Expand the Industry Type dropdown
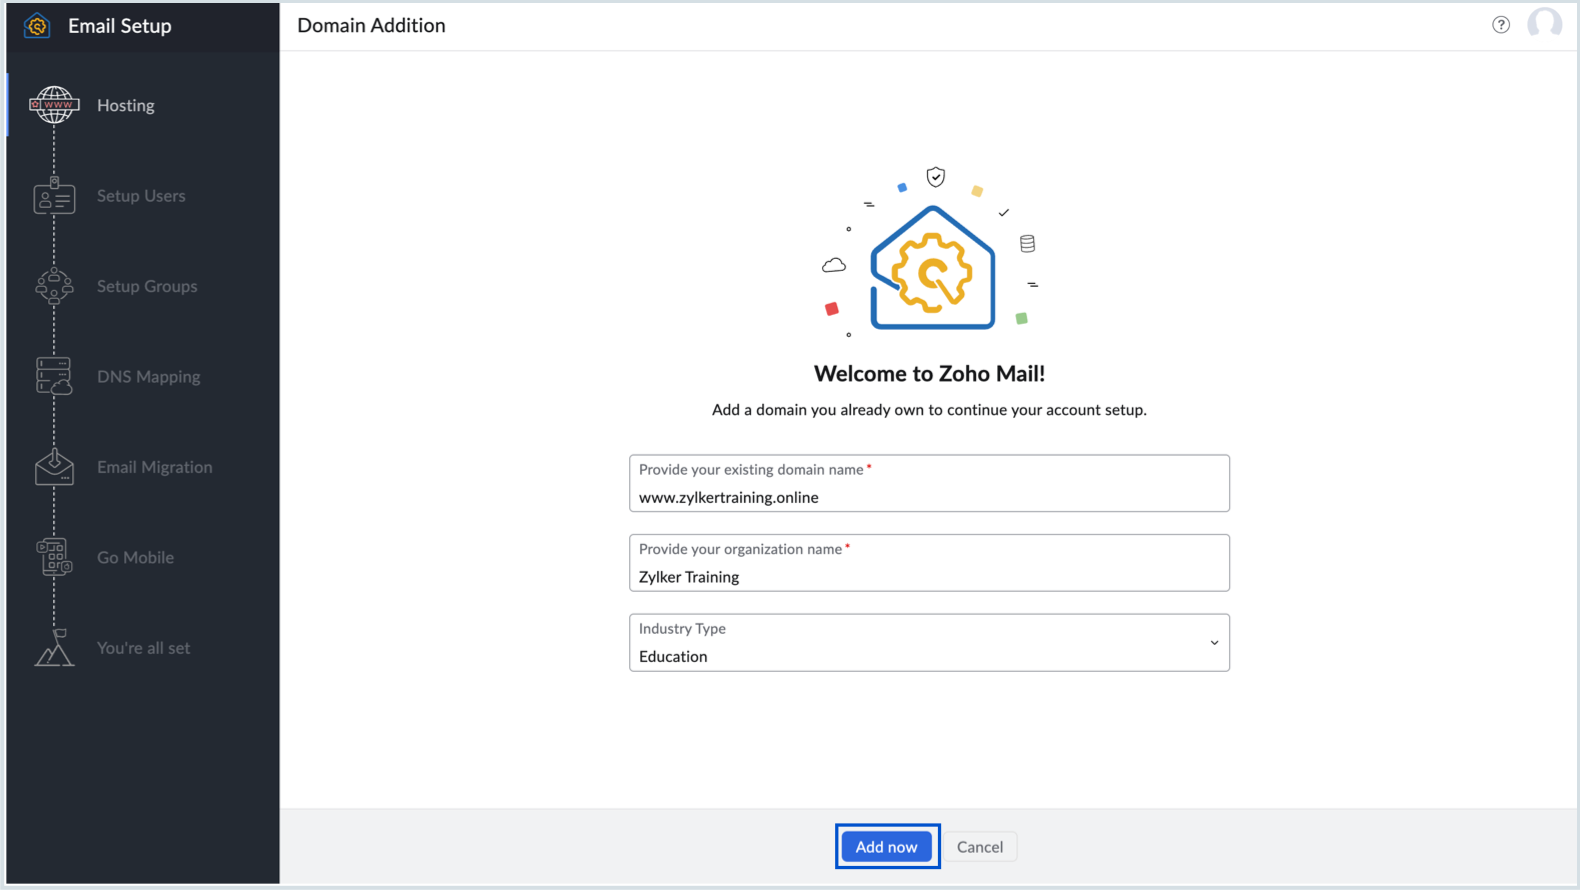 pyautogui.click(x=928, y=643)
